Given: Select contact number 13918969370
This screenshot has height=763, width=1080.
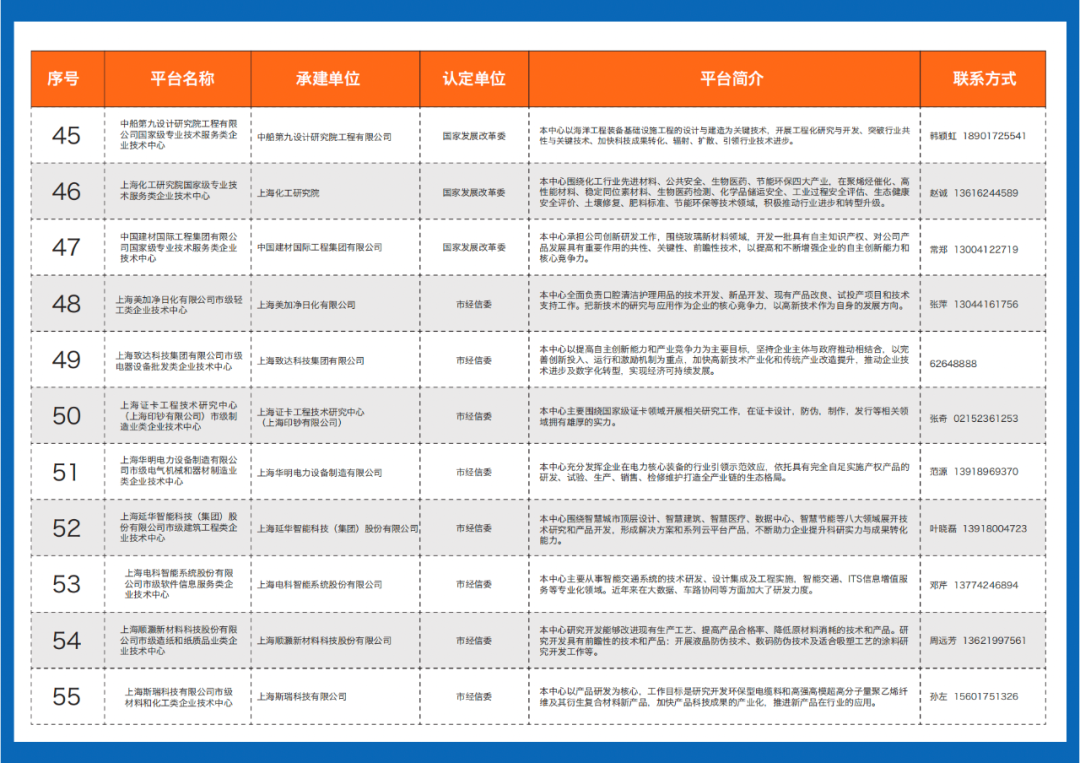Looking at the screenshot, I should point(986,472).
